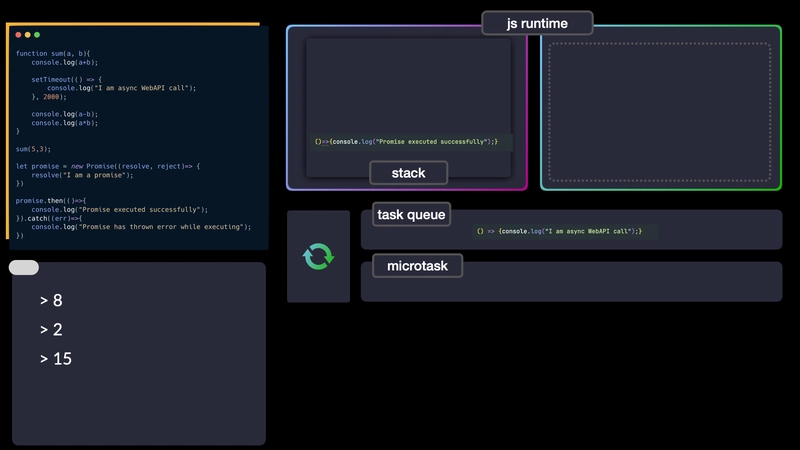Click the white pill above console output
The height and width of the screenshot is (450, 800).
[x=24, y=267]
